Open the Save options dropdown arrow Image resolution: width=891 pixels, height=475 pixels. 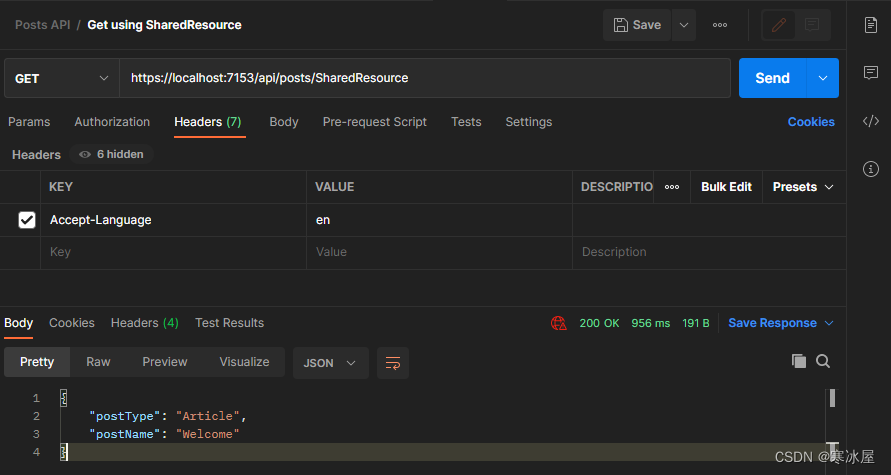[684, 25]
